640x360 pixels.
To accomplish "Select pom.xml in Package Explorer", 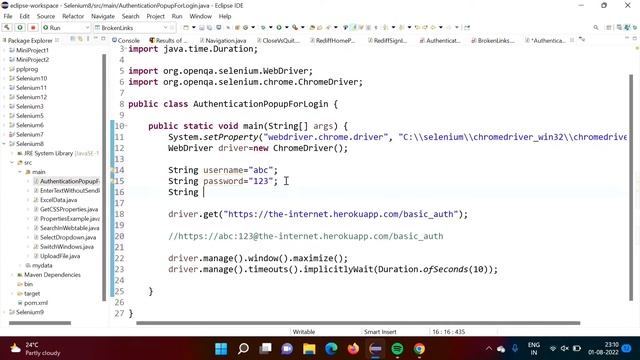I will click(x=36, y=303).
